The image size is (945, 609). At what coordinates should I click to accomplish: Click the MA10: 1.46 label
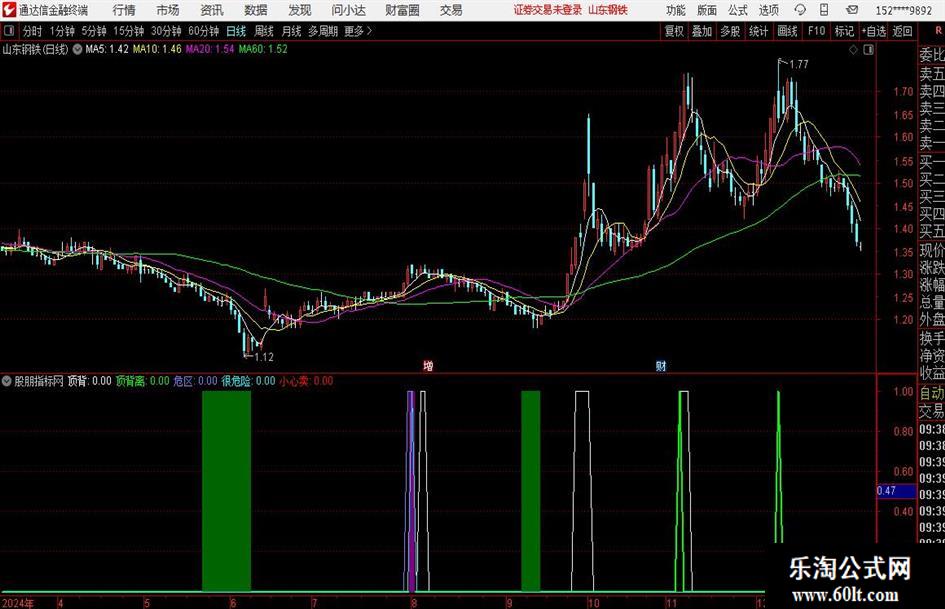coord(157,49)
